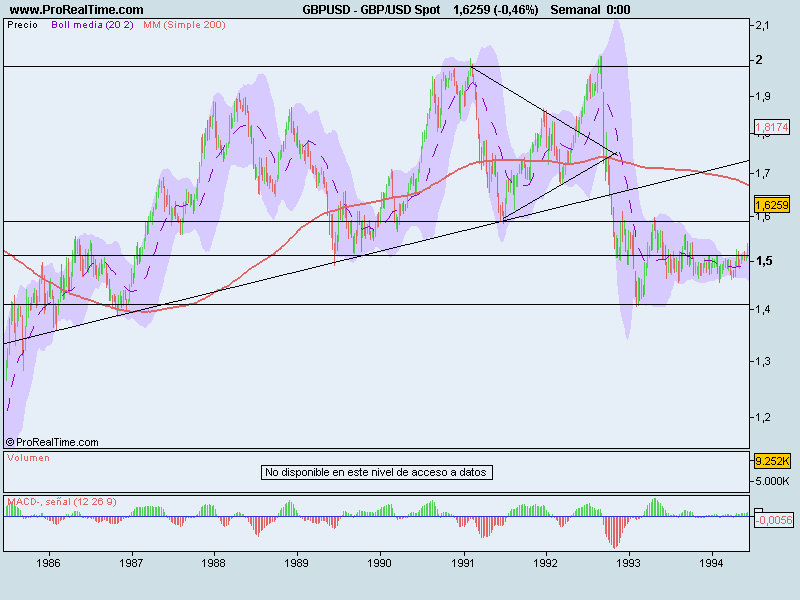Screen dimensions: 800x600
Task: Click the small MACD scale handle box
Action: (x=759, y=510)
